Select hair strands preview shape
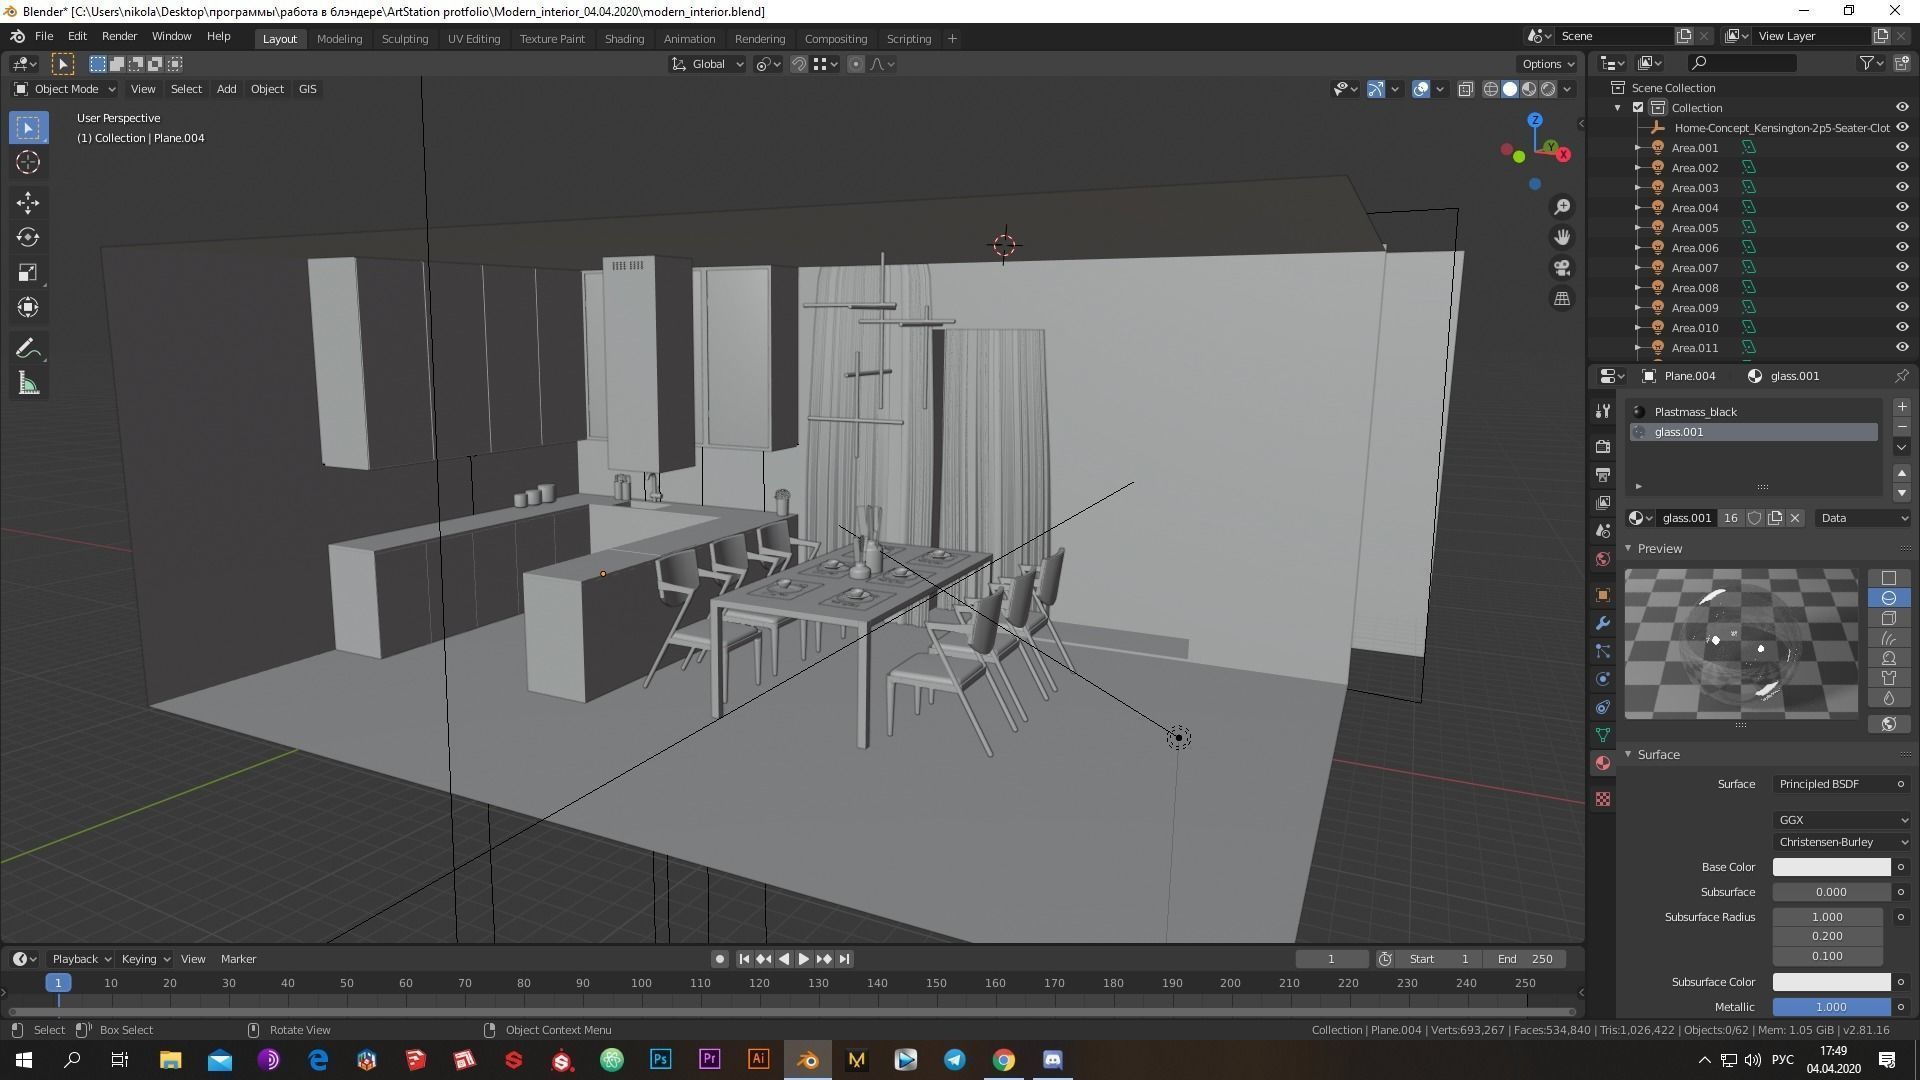 click(1888, 638)
